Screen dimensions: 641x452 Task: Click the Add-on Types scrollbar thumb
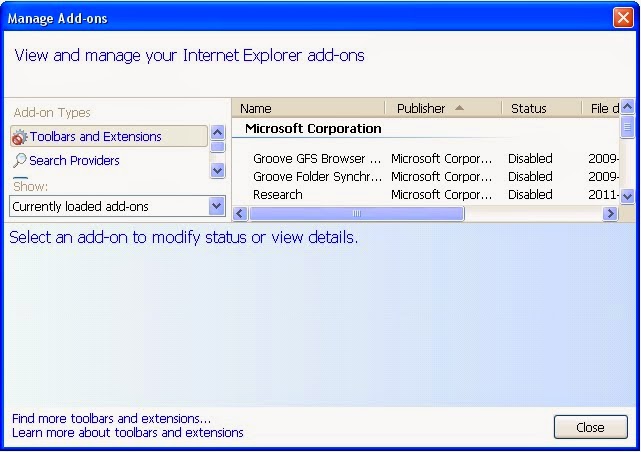217,147
